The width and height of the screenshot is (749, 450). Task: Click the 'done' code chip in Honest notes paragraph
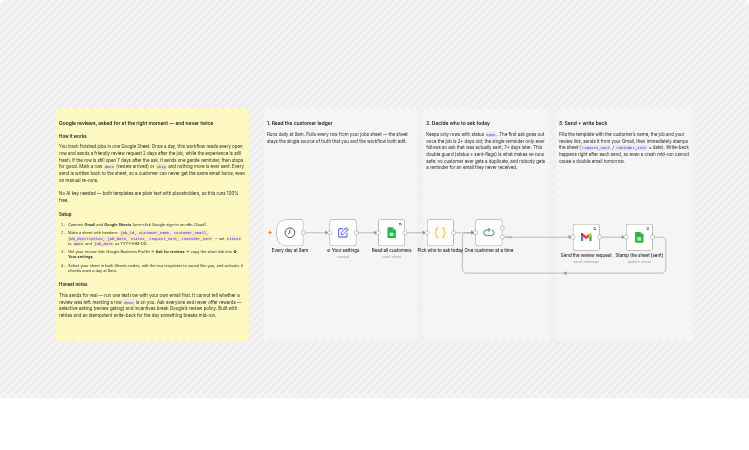(128, 303)
